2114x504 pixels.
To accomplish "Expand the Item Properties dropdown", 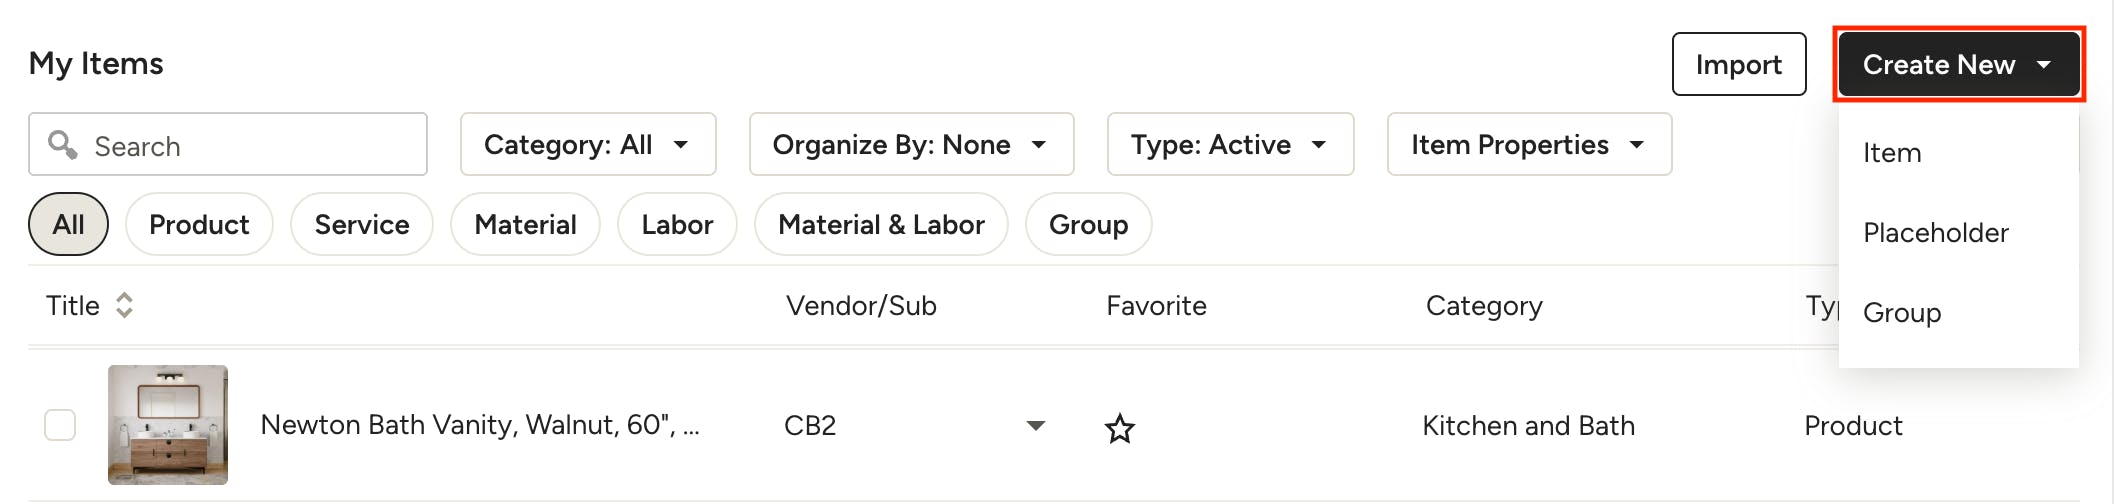I will (1528, 145).
